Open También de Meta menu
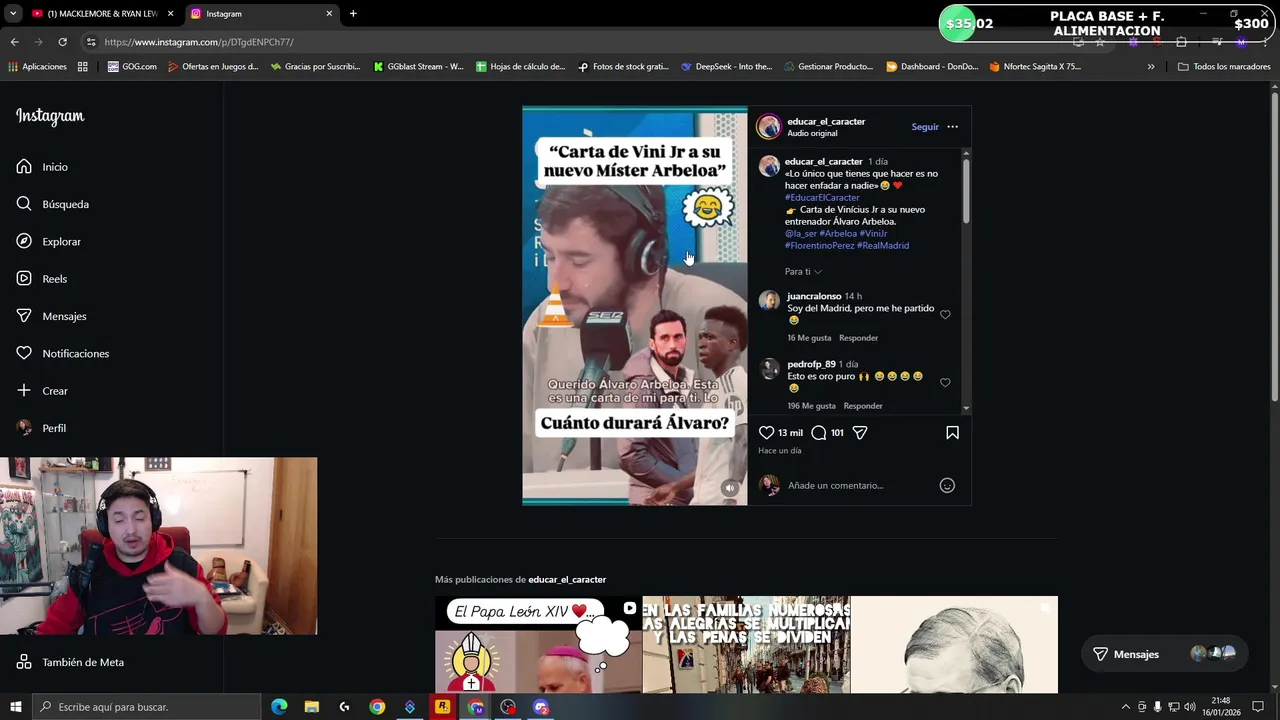 tap(70, 662)
